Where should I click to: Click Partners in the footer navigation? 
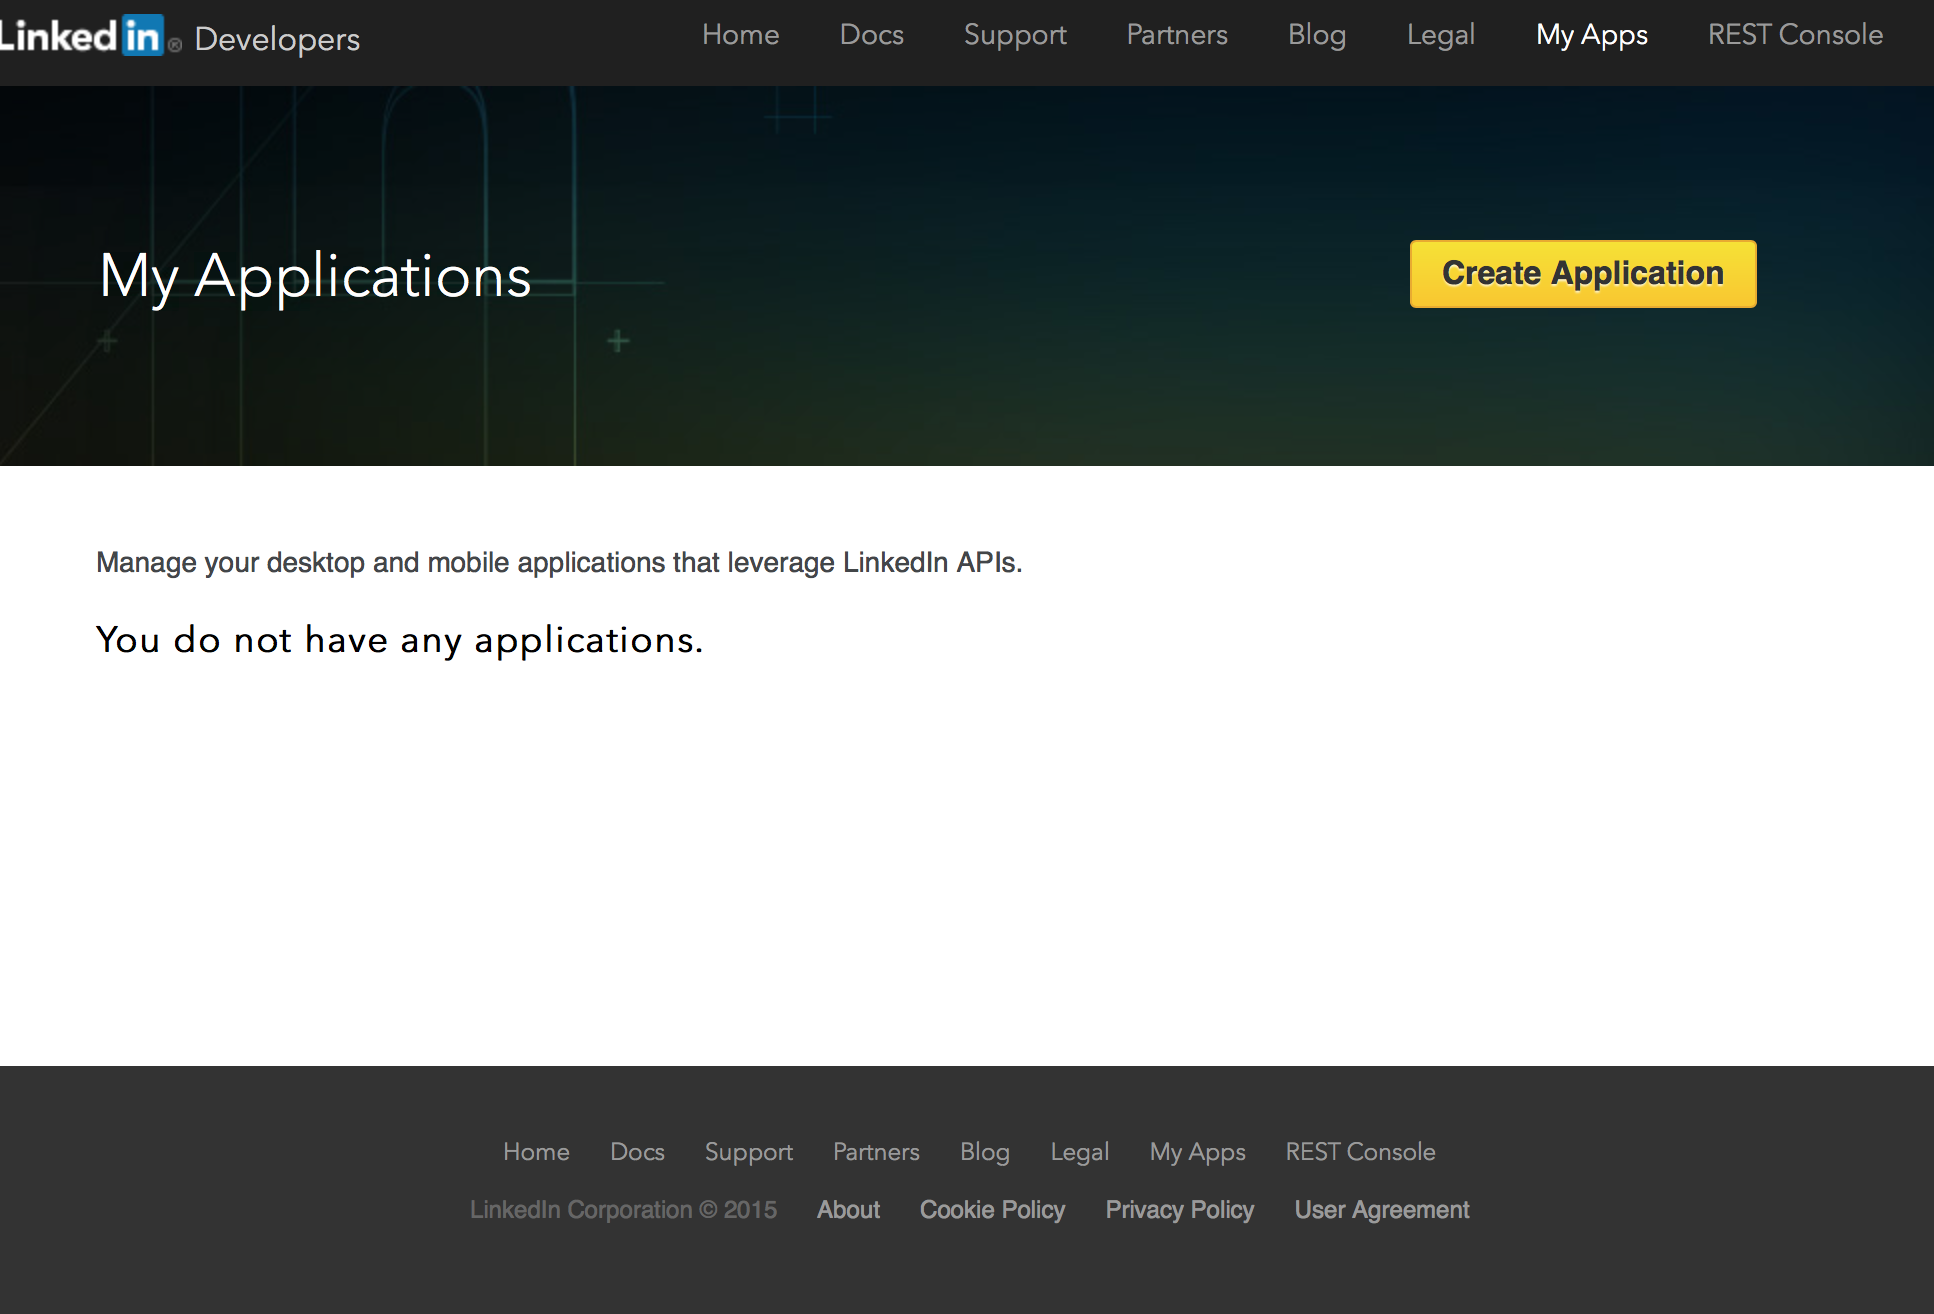[x=876, y=1152]
